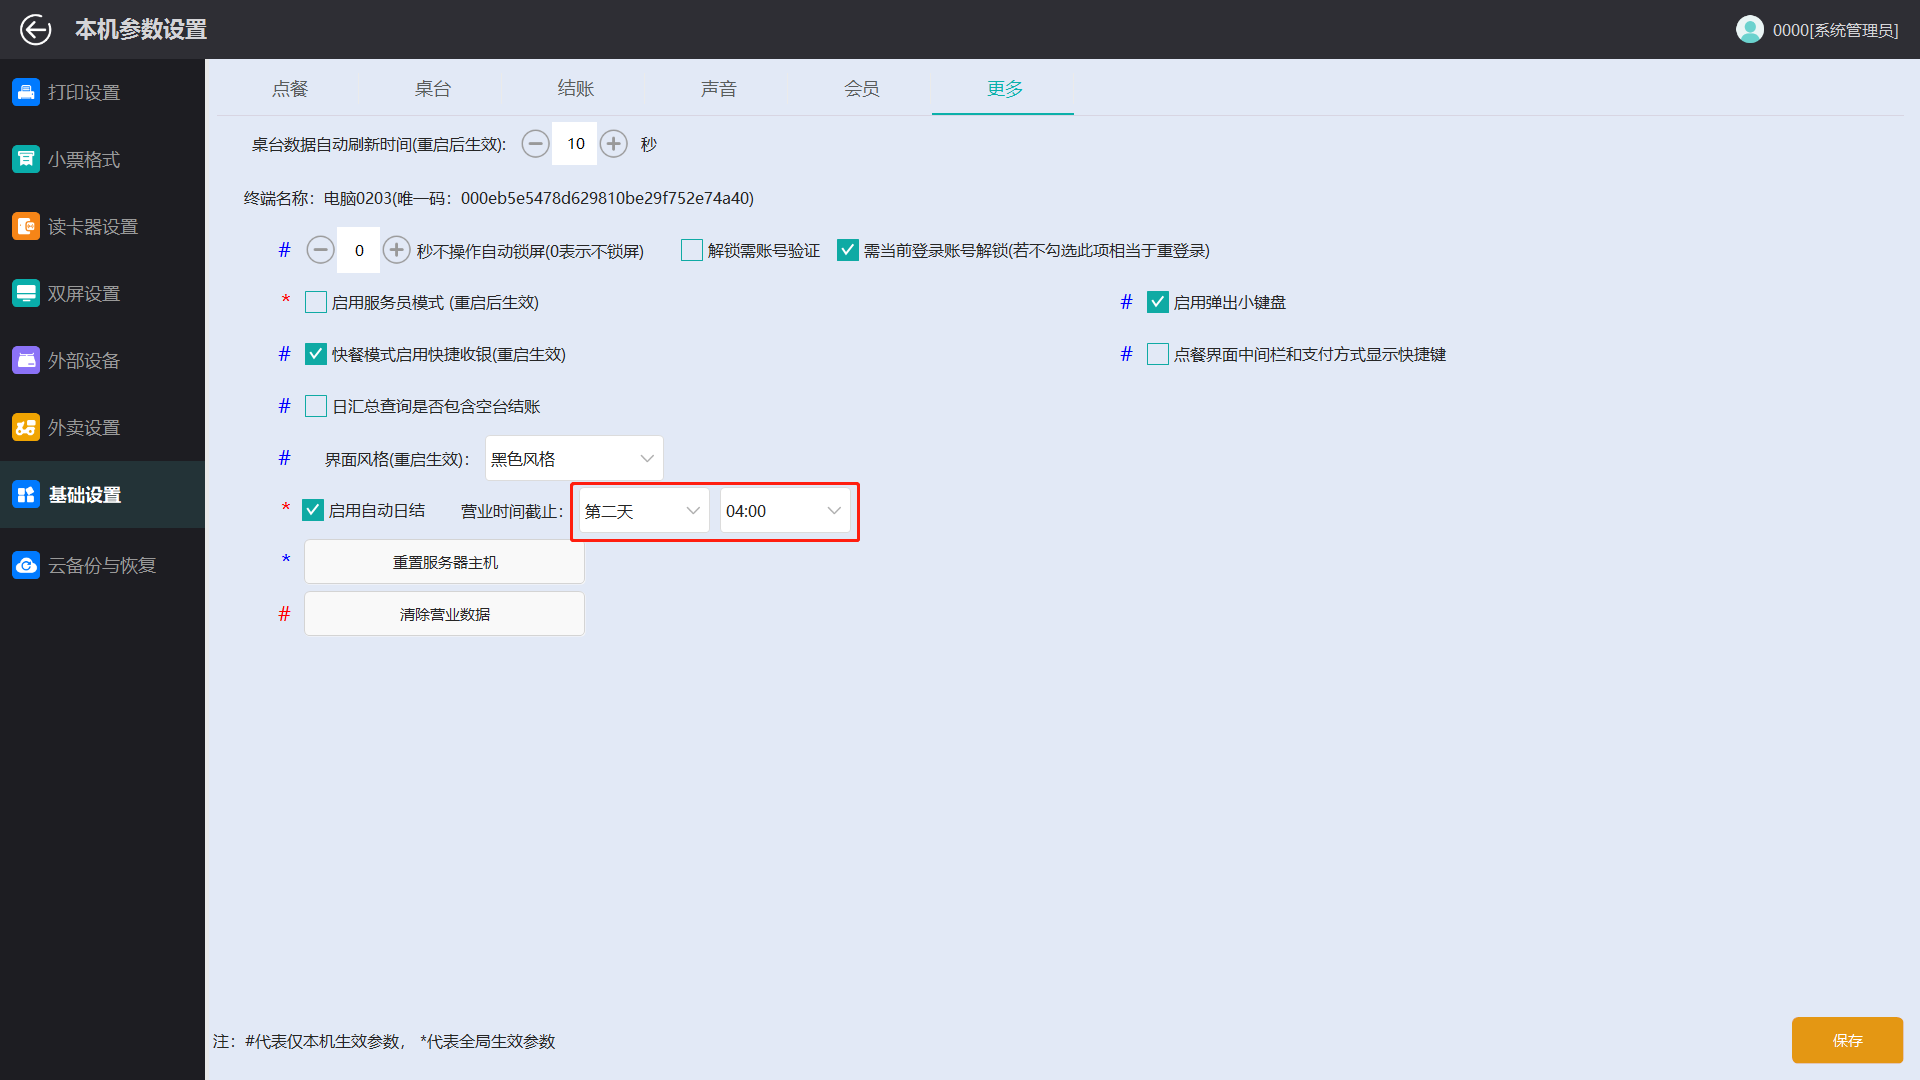The width and height of the screenshot is (1920, 1080).
Task: Open 双屏设置 in sidebar
Action: pyautogui.click(x=102, y=293)
